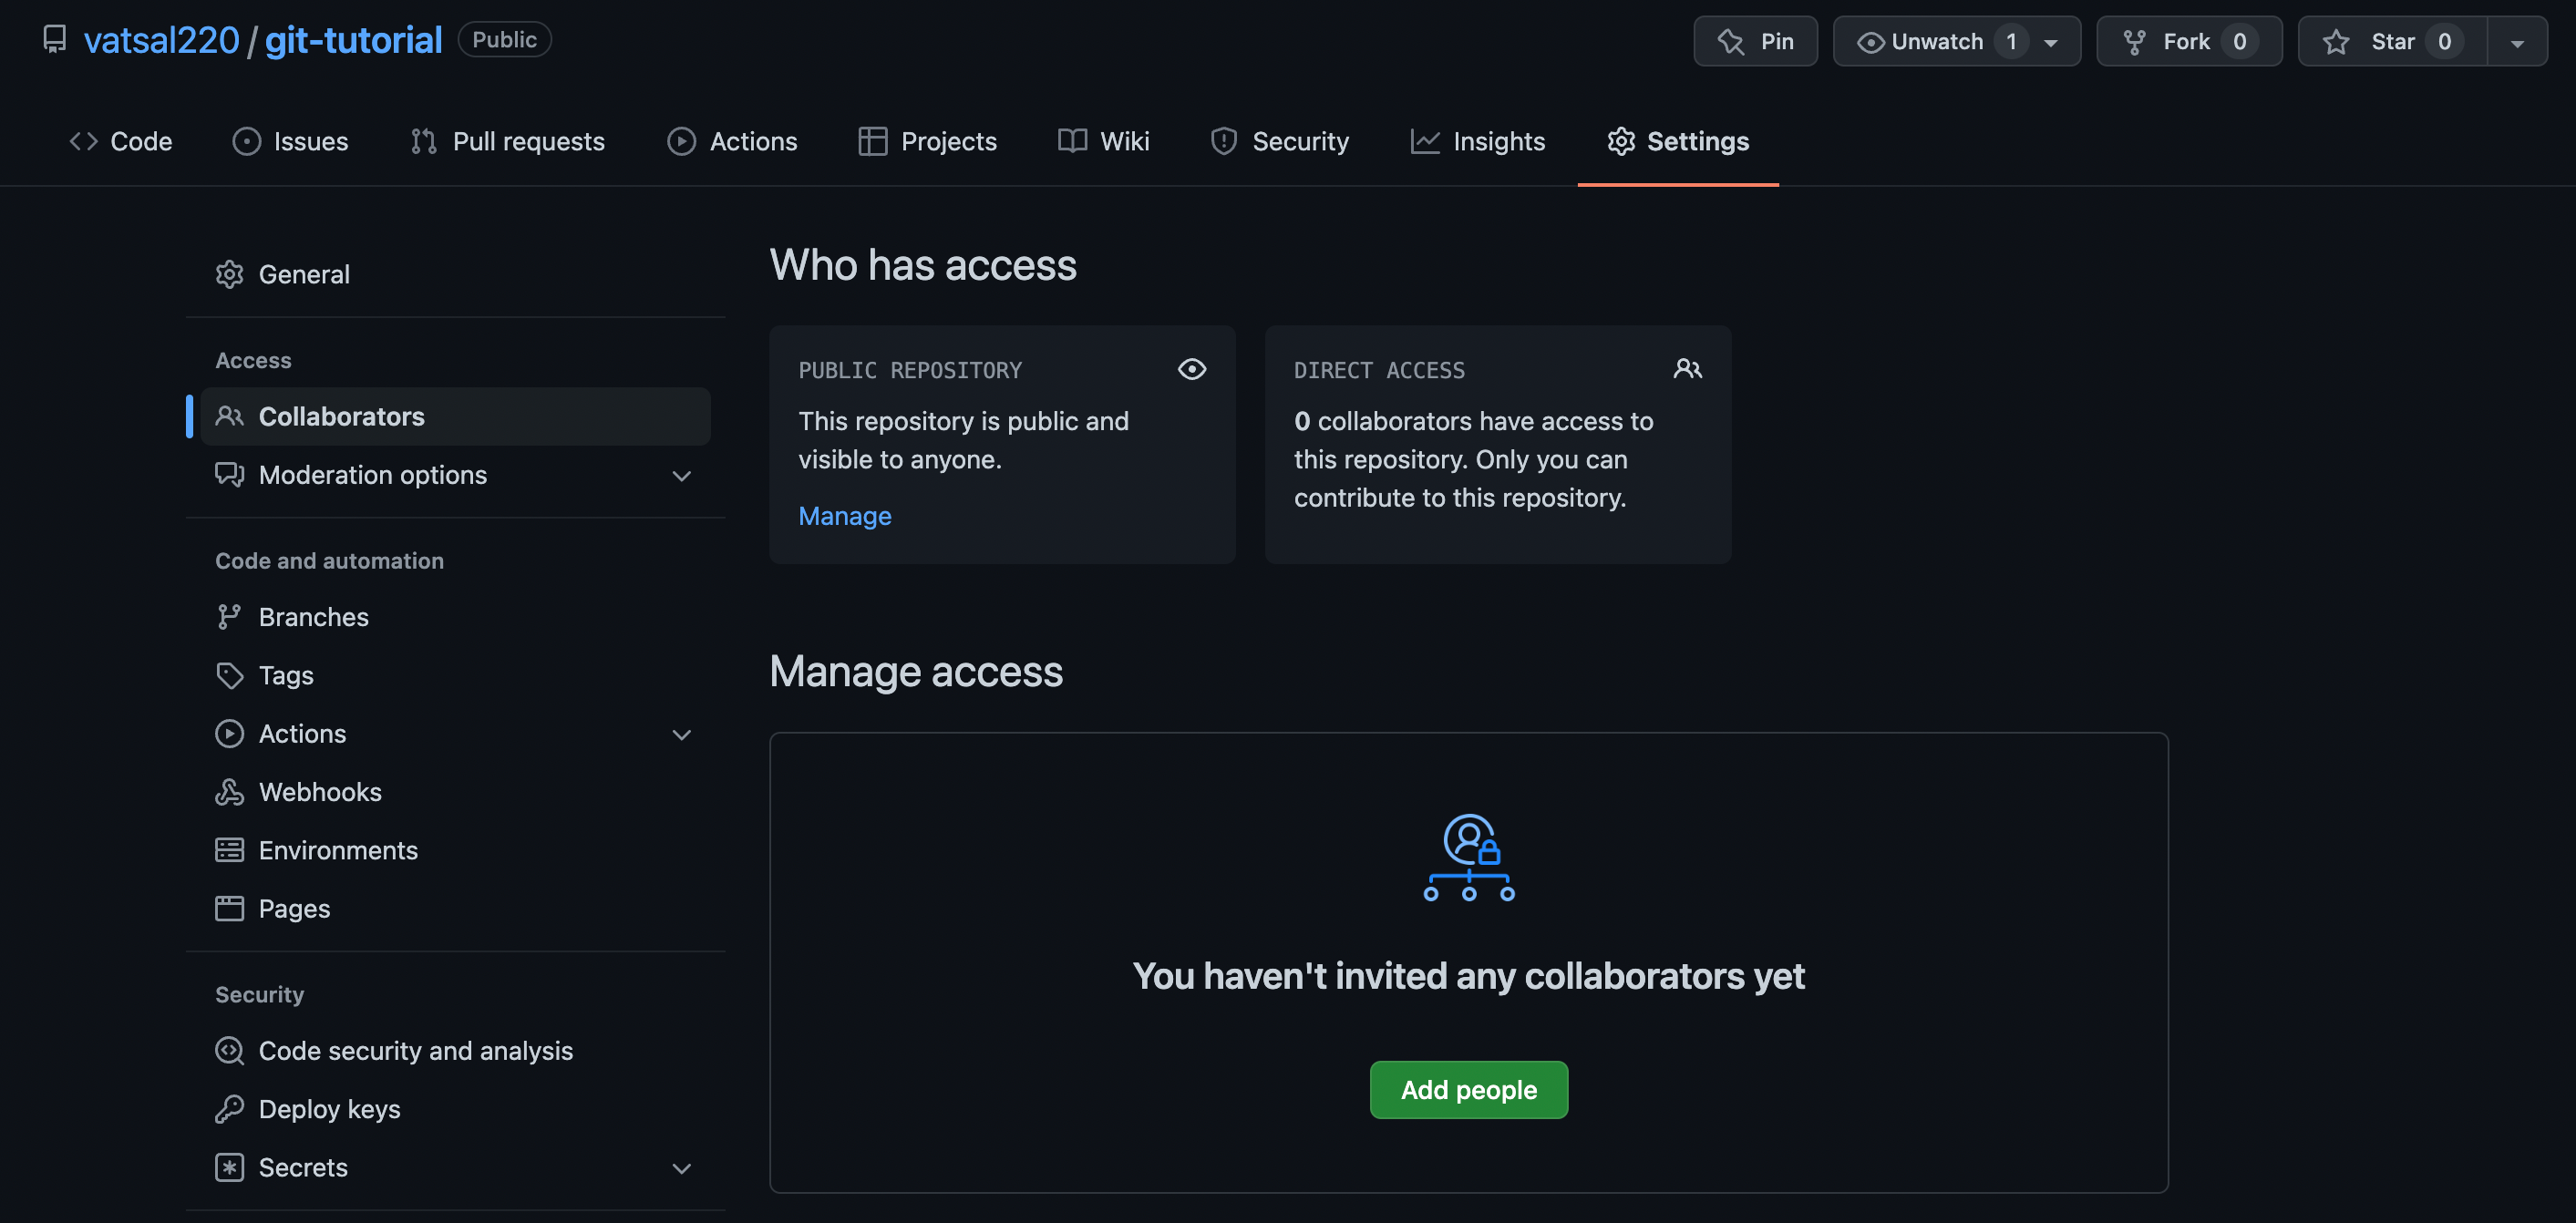Screen dimensions: 2576x1223
Task: Pin this repository with the Pin button
Action: click(1755, 41)
